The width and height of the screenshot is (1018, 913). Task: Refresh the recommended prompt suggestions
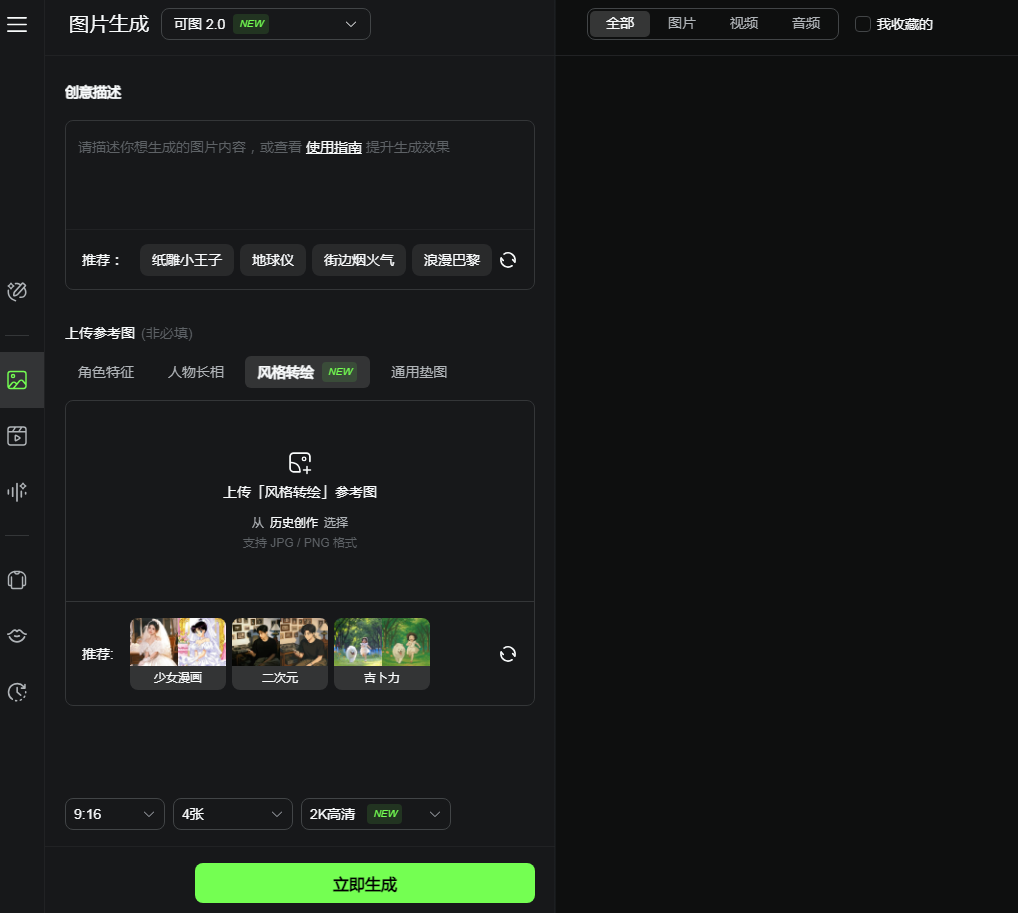[x=508, y=260]
